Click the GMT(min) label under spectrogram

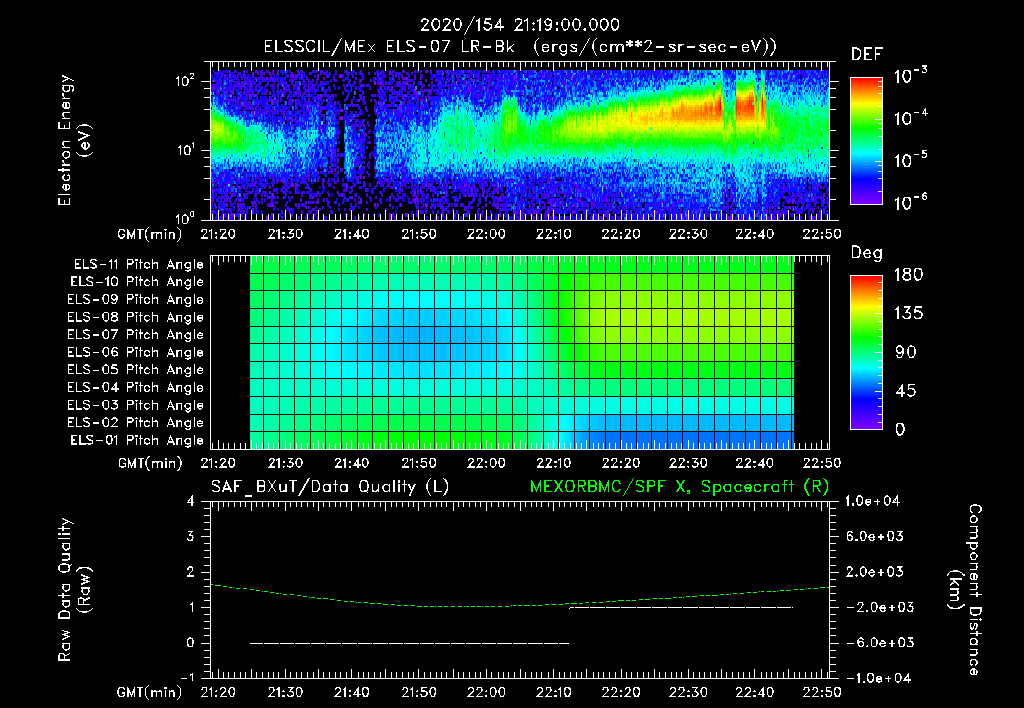click(x=150, y=234)
